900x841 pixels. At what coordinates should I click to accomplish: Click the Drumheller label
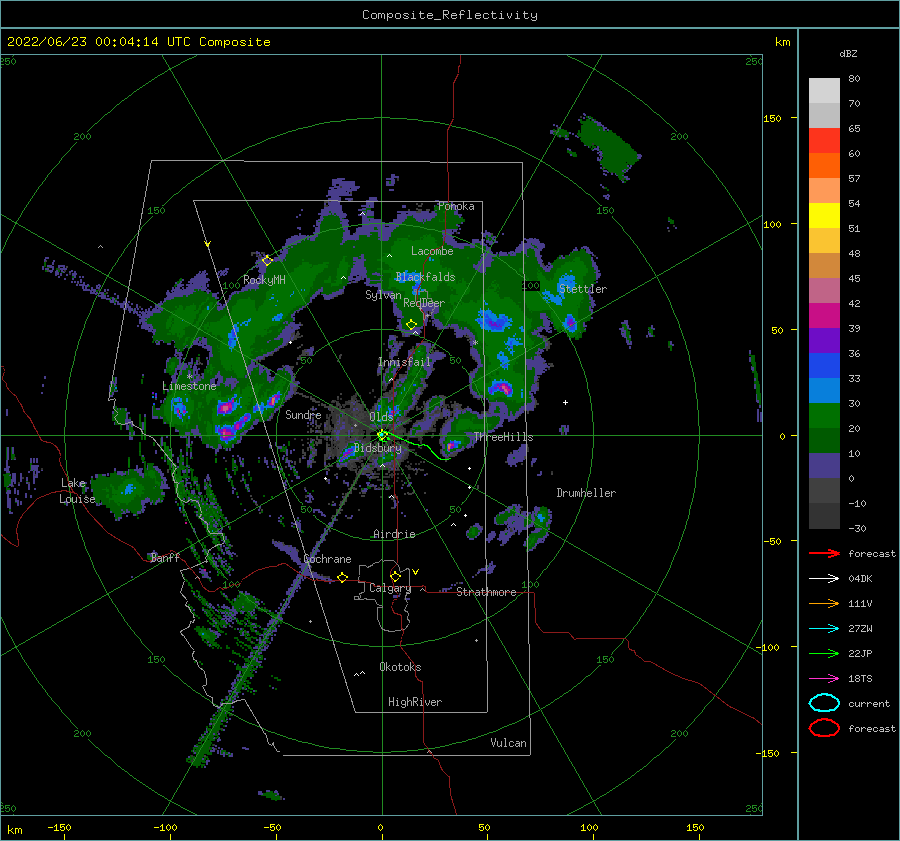586,493
